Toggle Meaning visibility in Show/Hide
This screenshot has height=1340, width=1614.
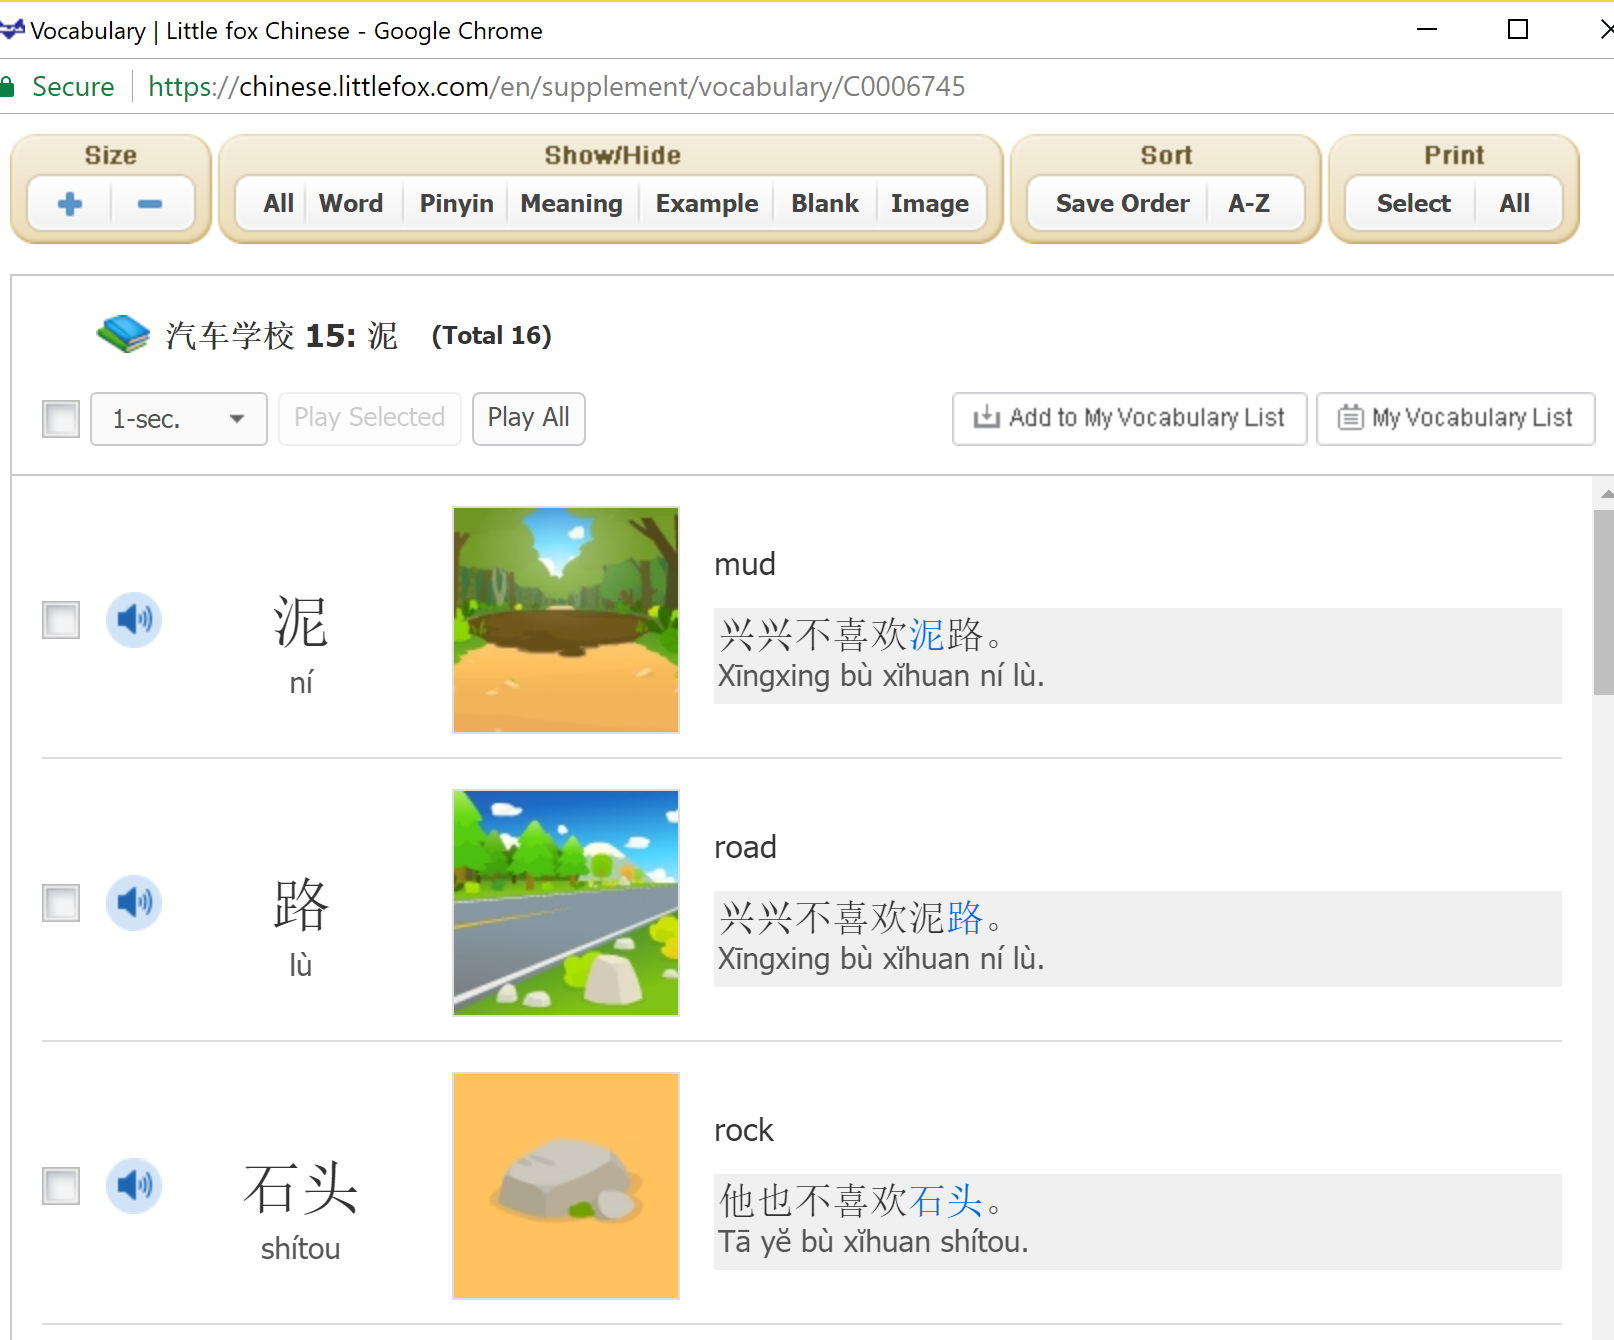(x=571, y=204)
